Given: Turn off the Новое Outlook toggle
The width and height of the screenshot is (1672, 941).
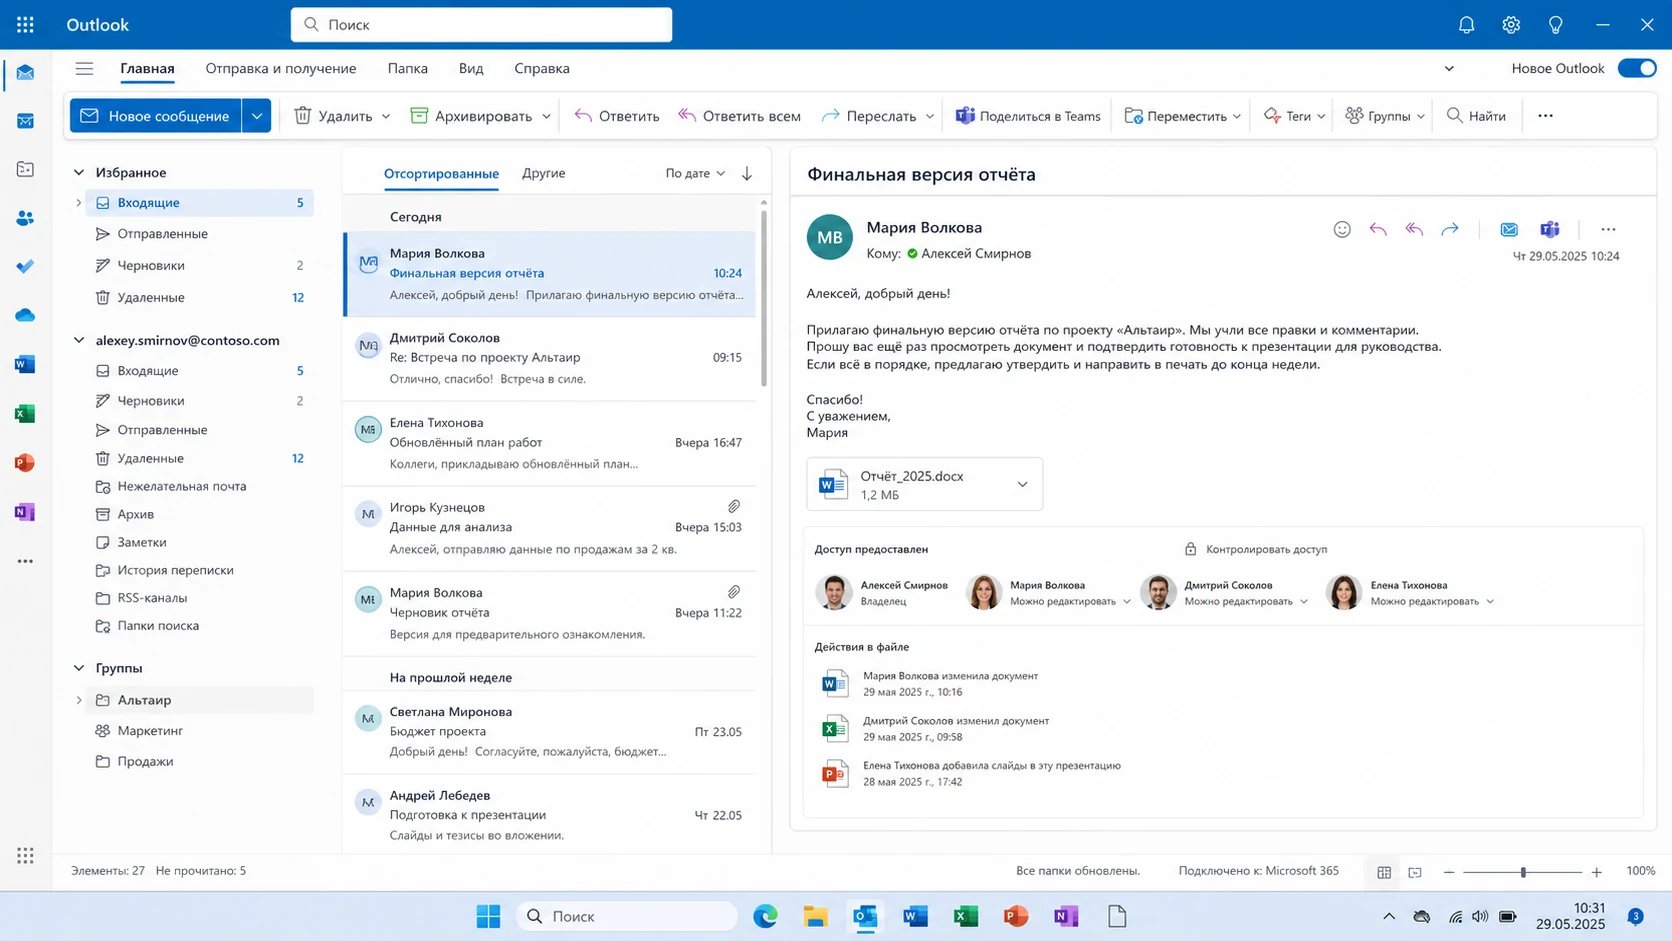Looking at the screenshot, I should pyautogui.click(x=1637, y=68).
